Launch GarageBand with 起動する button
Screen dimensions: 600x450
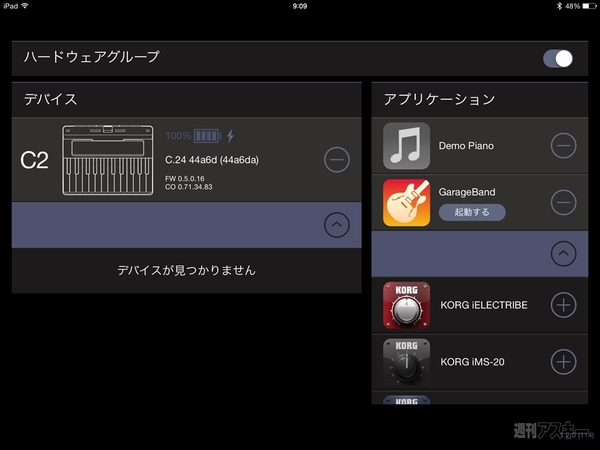click(472, 212)
